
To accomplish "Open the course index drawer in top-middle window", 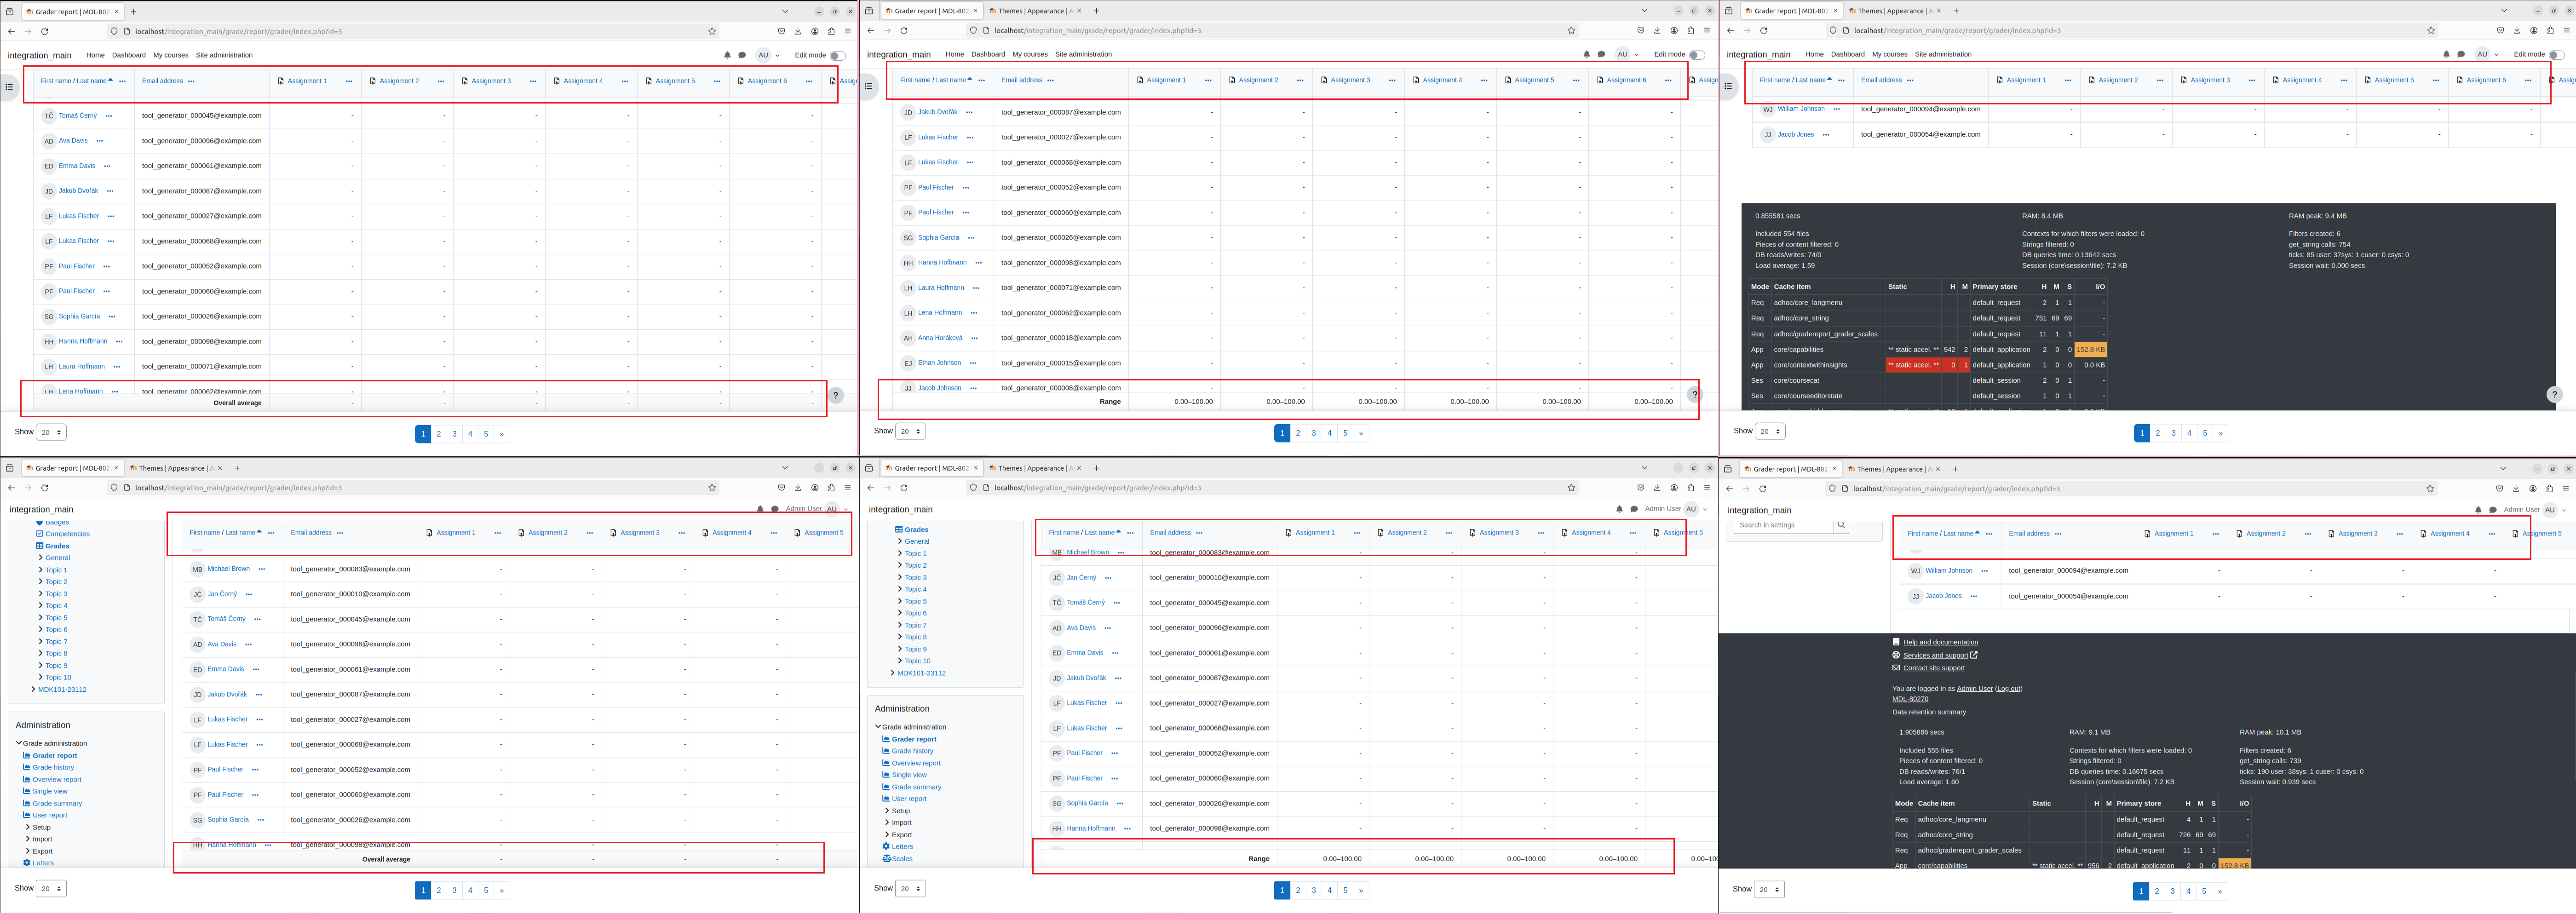I will click(x=868, y=86).
